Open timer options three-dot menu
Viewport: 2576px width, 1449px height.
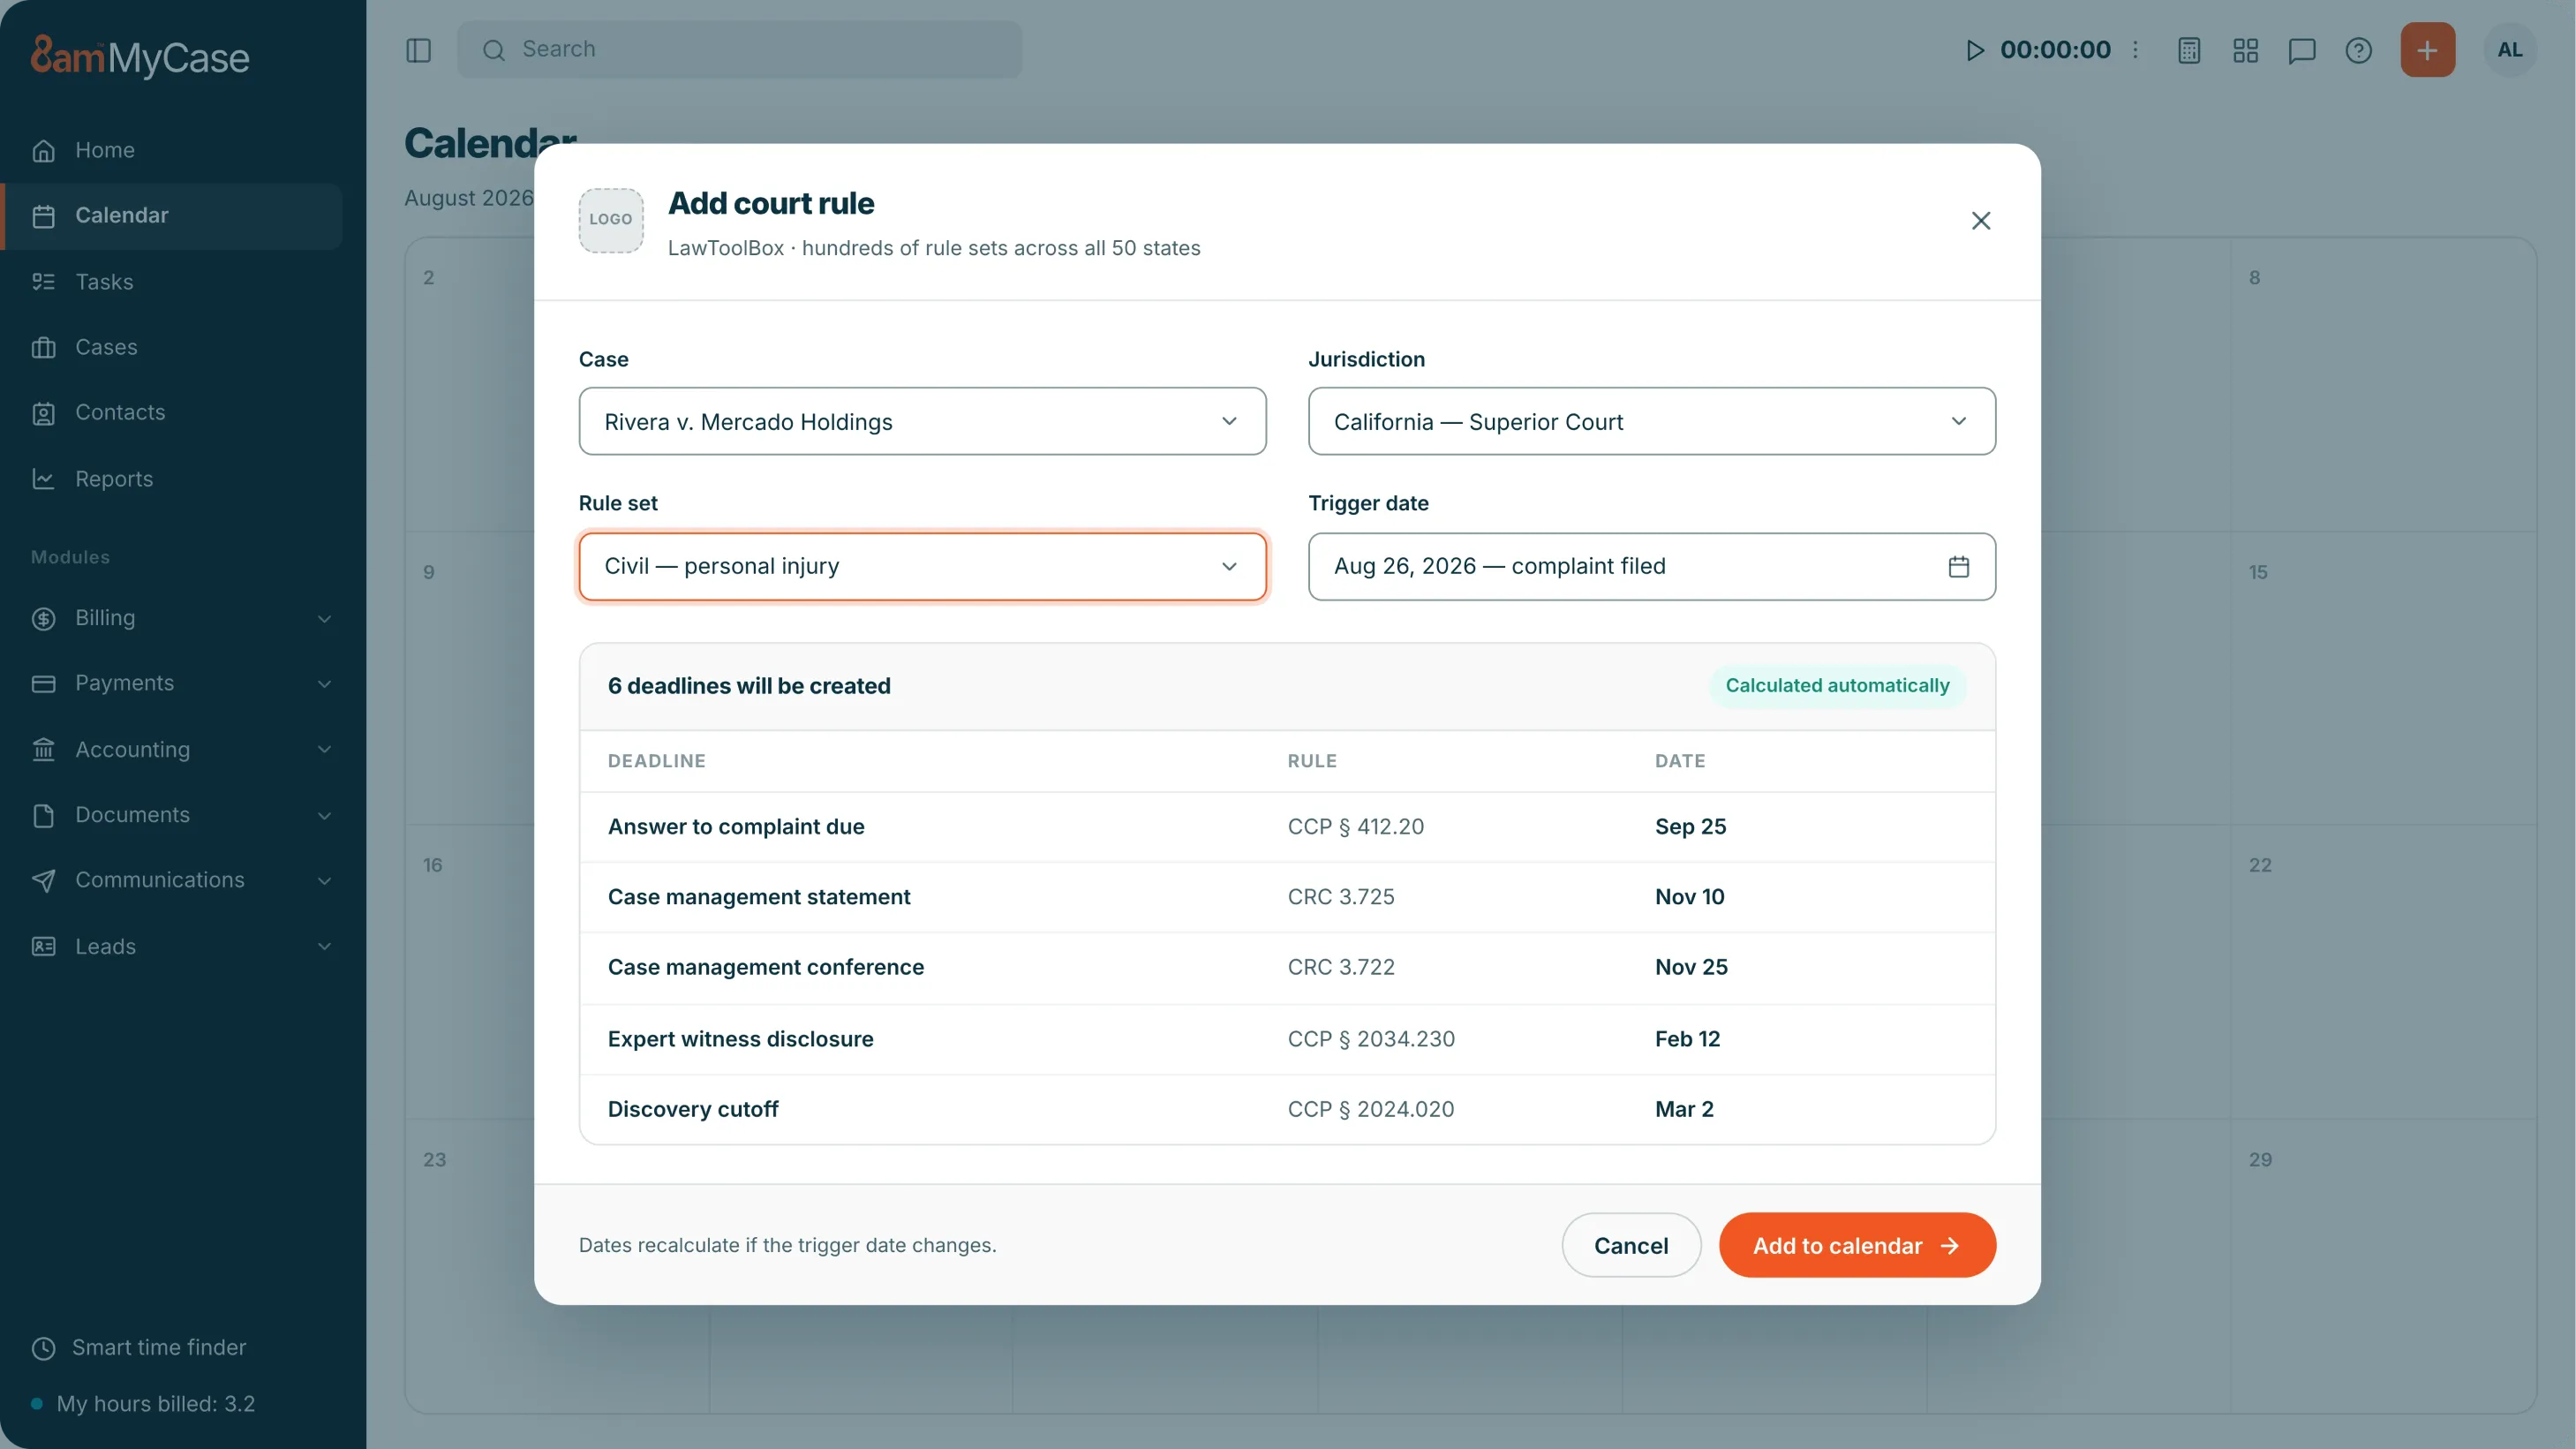2135,50
